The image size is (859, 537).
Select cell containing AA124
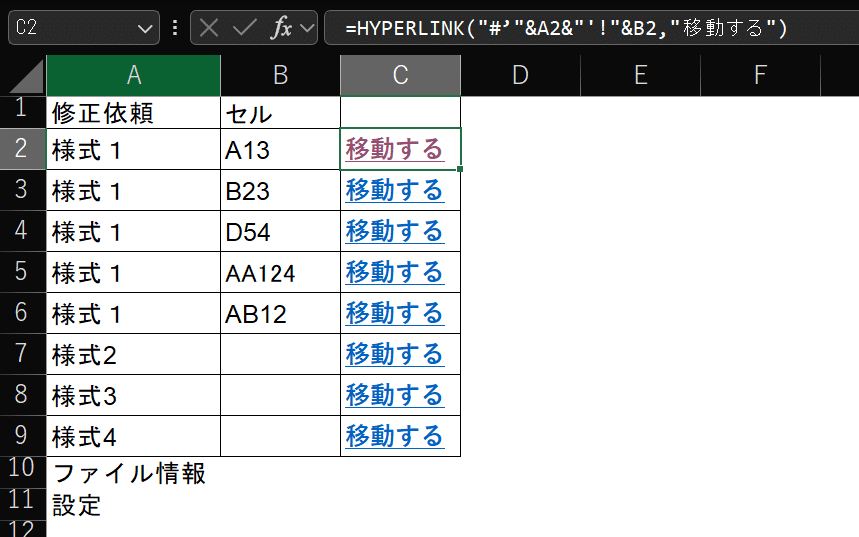click(x=280, y=272)
